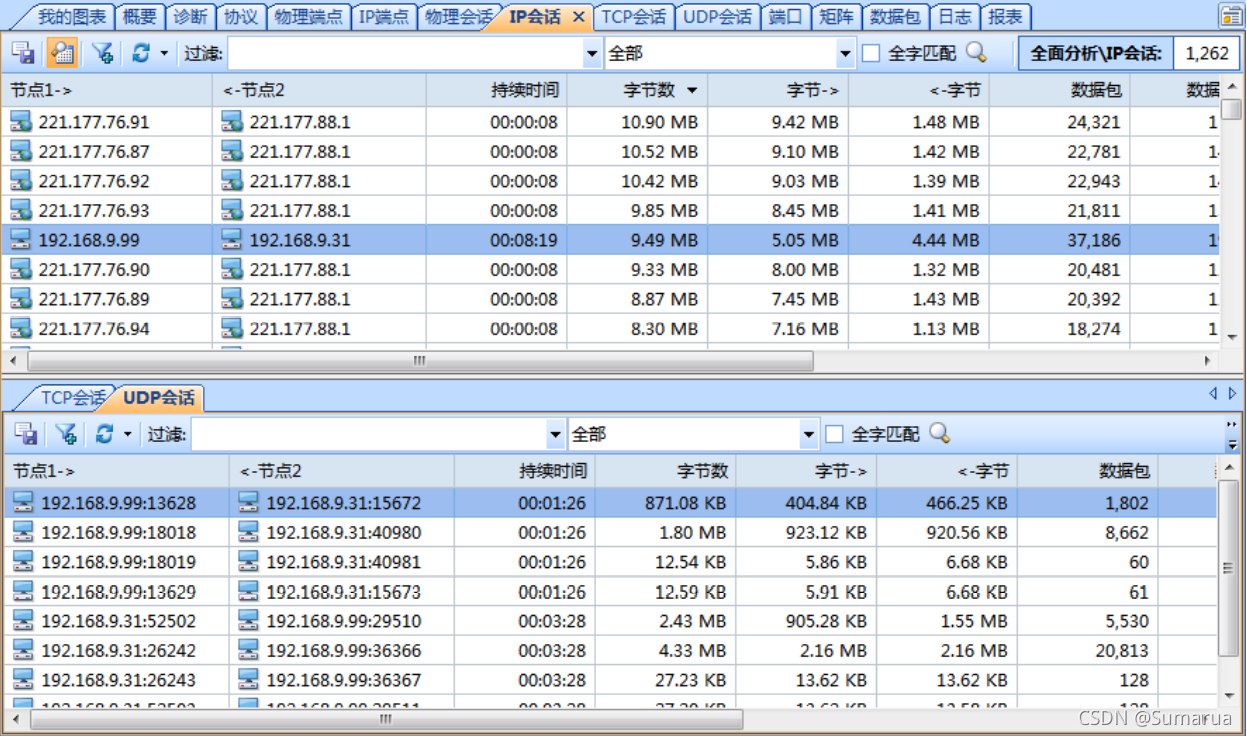
Task: Open the lower 全部 field dropdown
Action: coord(809,434)
